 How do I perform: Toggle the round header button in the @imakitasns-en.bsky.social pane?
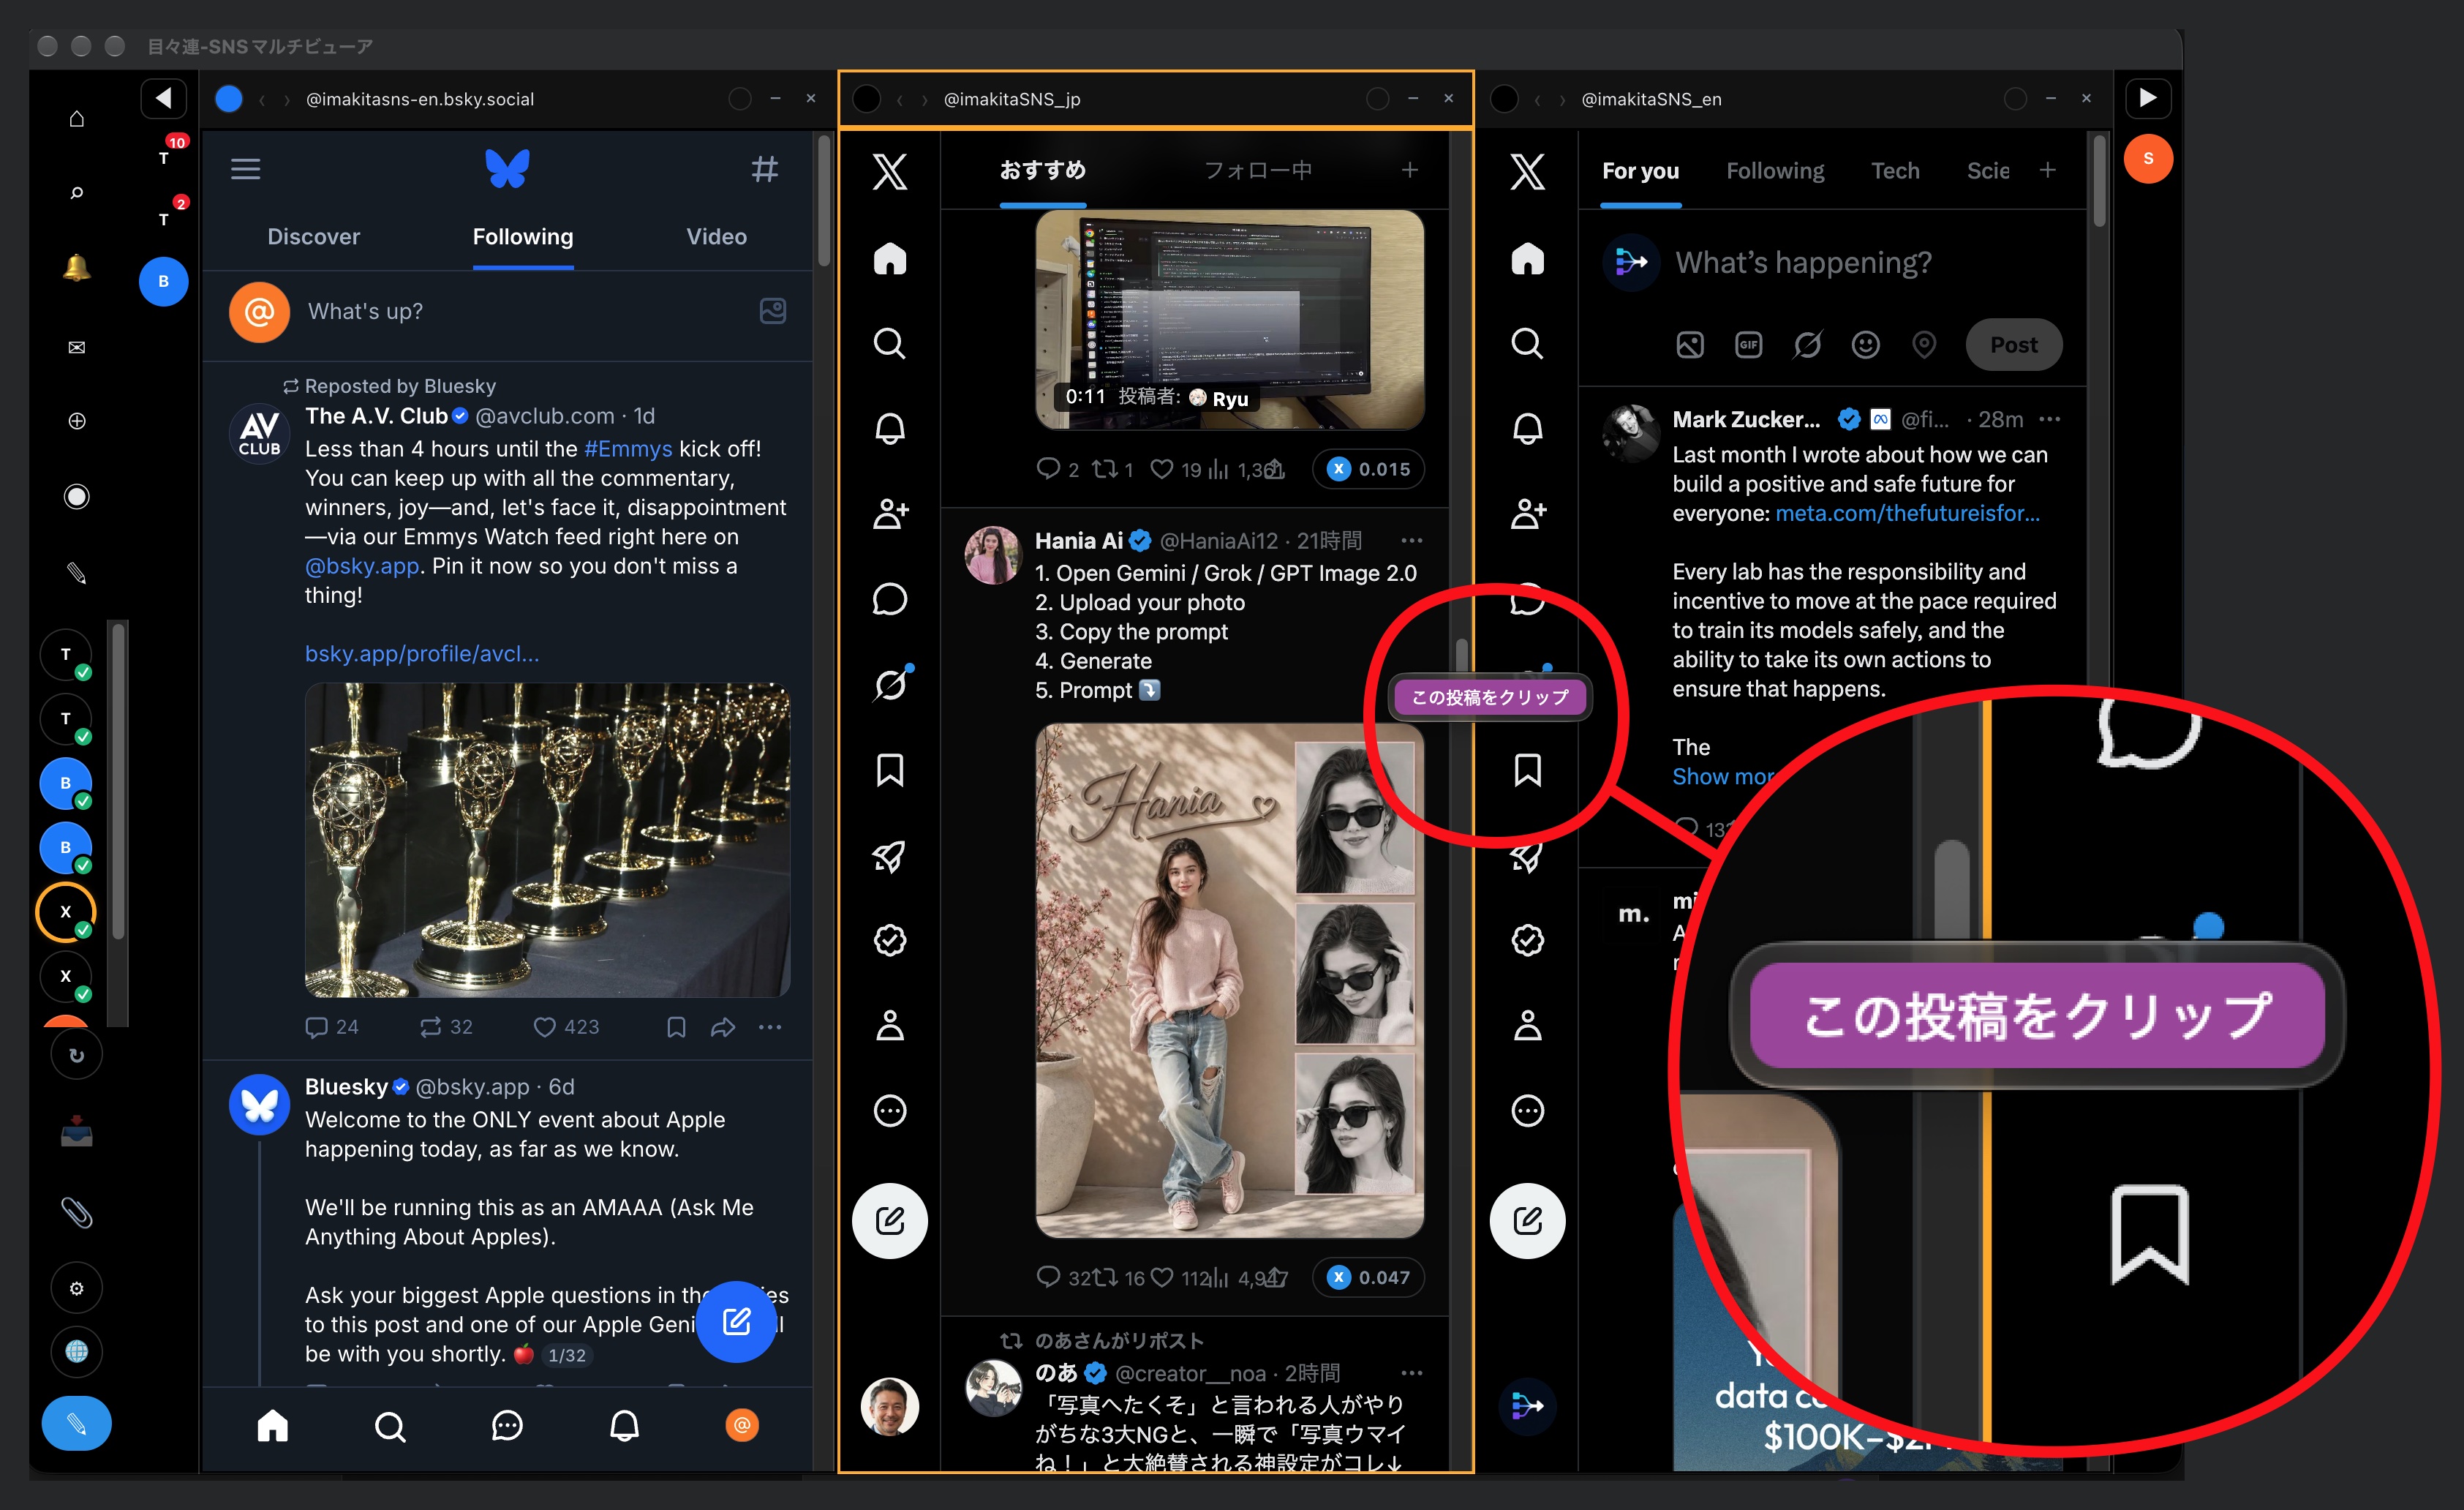[740, 98]
